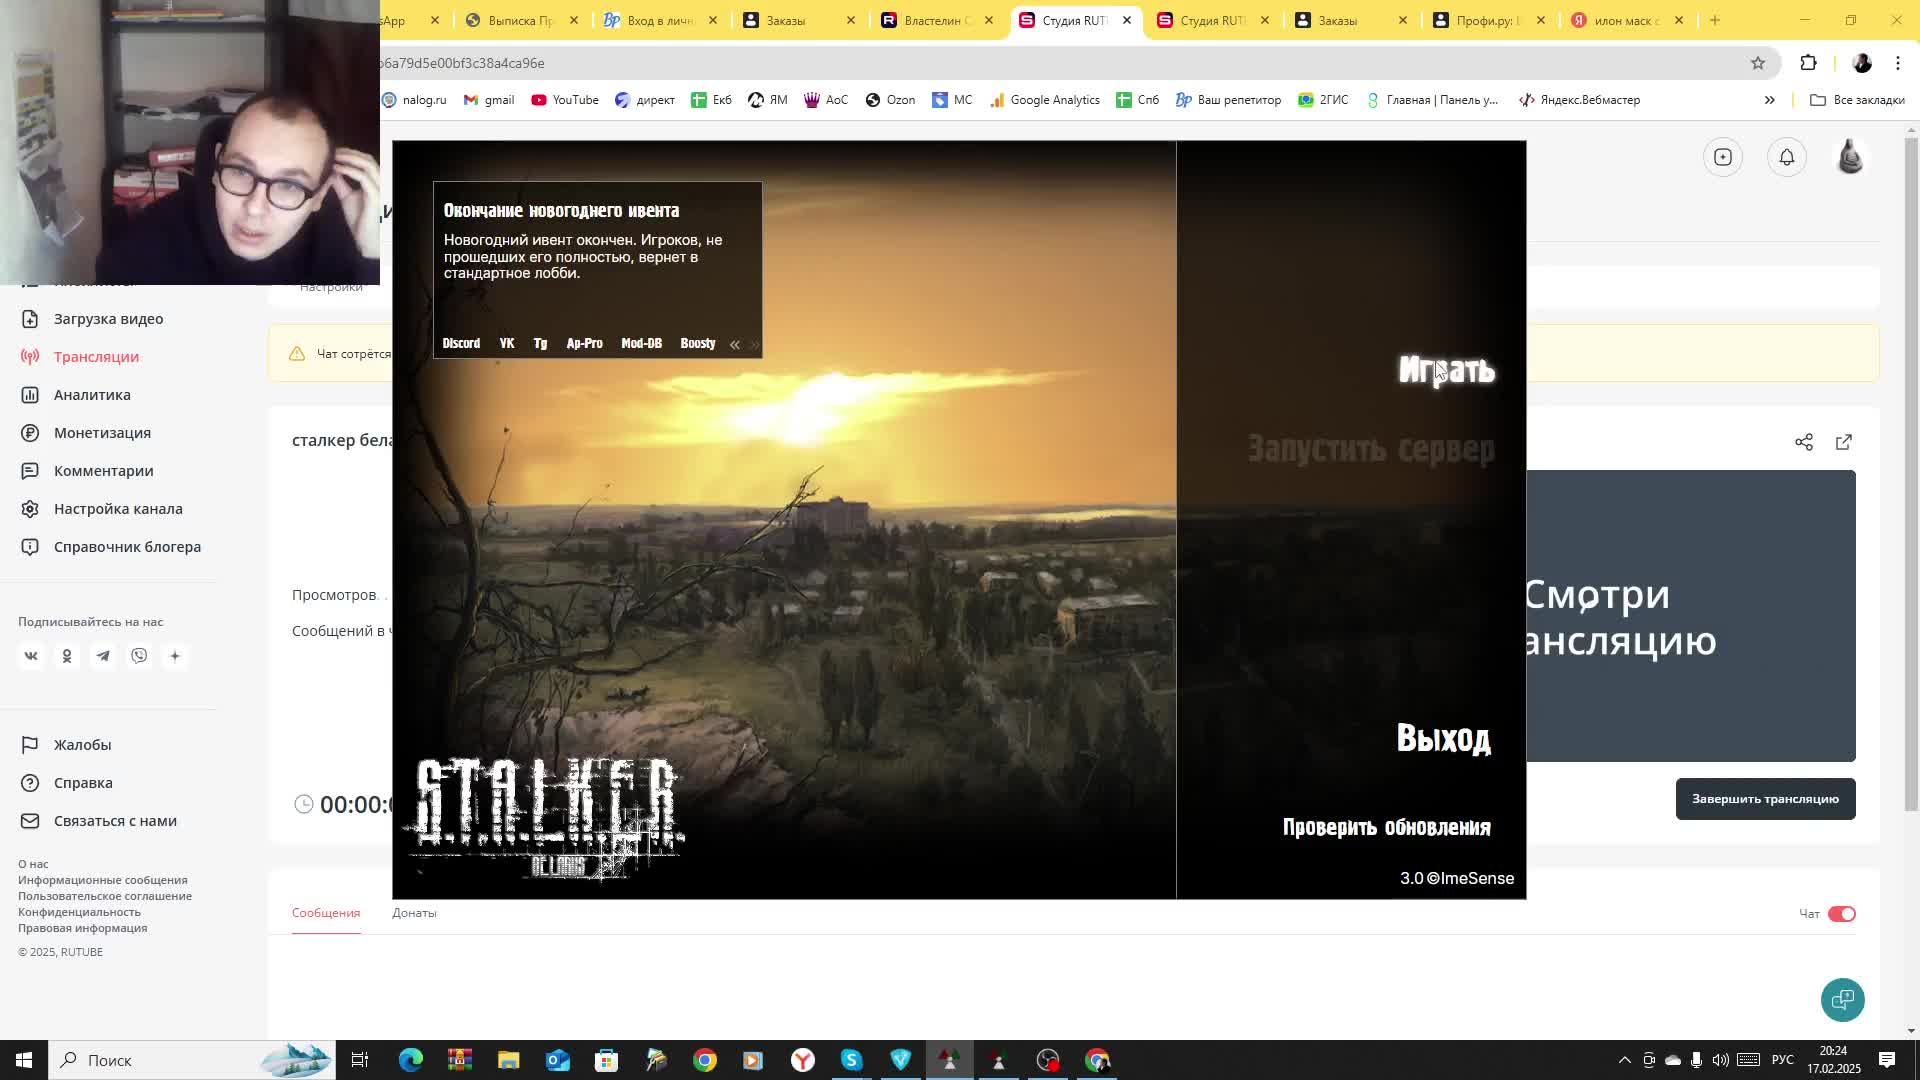Open Конфиденциальность footer link

79,912
